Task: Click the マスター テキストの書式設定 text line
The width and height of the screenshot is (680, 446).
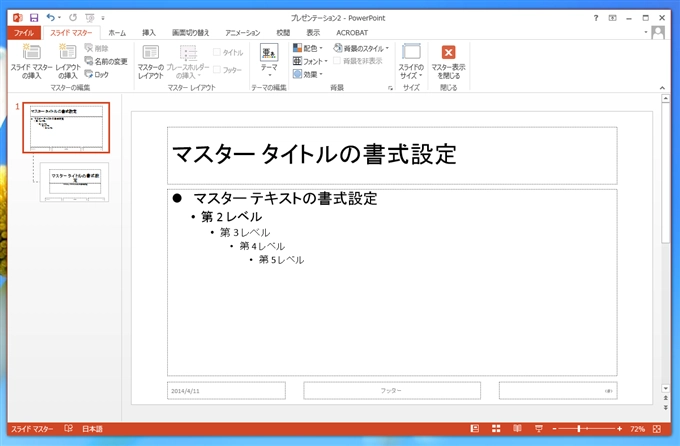Action: click(x=285, y=199)
